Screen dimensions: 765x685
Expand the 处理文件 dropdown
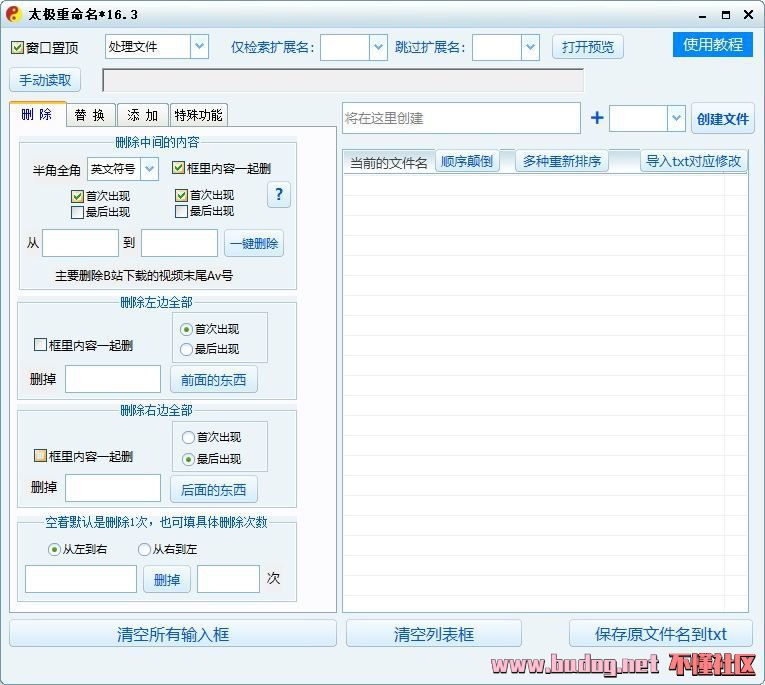pos(198,47)
